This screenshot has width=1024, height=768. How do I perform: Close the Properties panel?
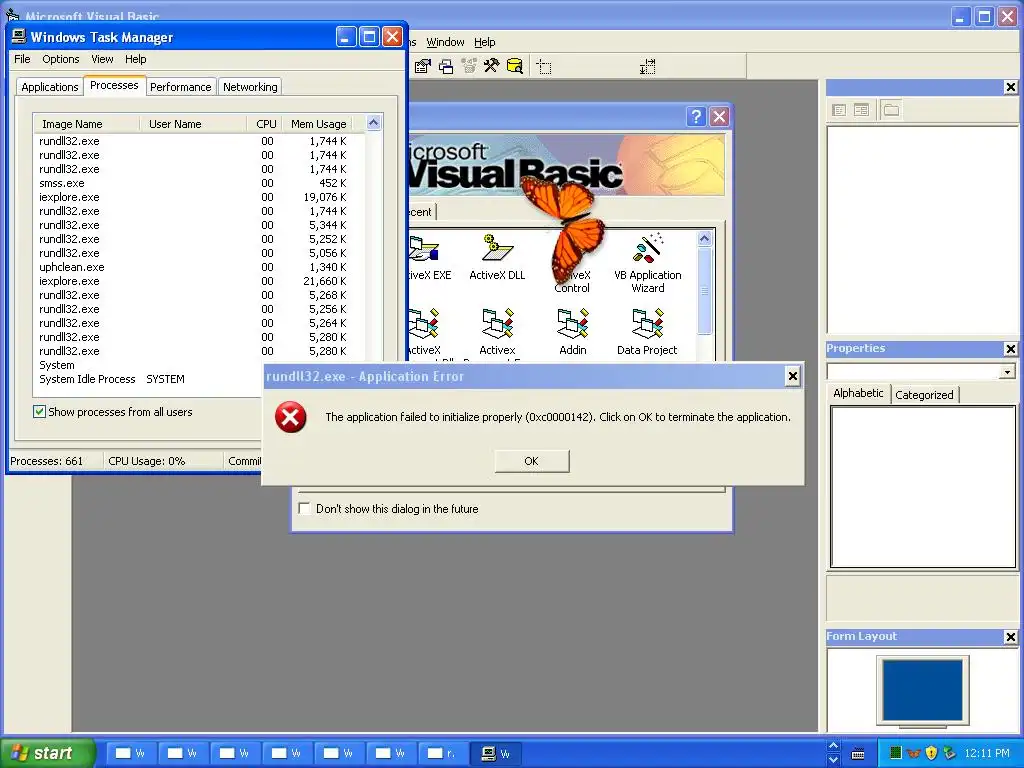point(1010,349)
